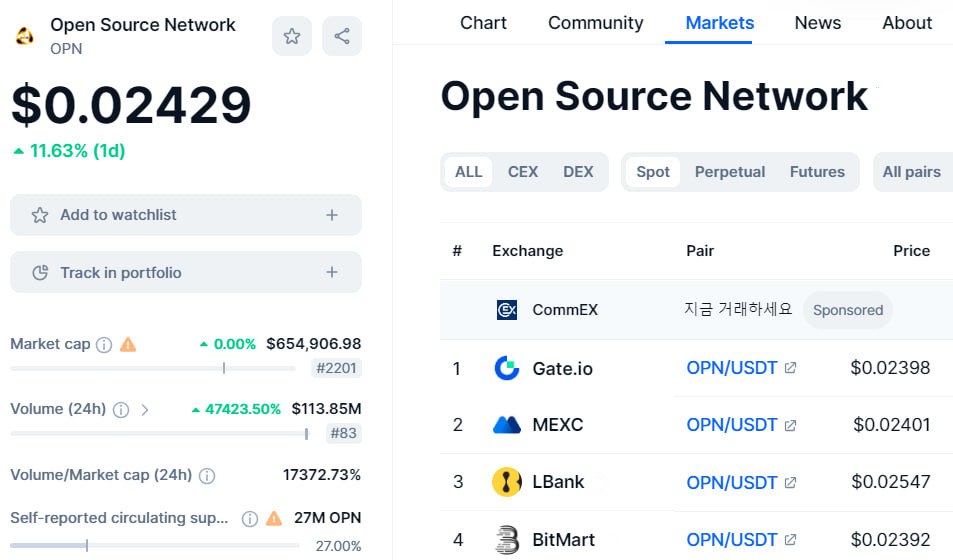Open the All pairs dropdown
Viewport: 953px width, 560px height.
pyautogui.click(x=913, y=172)
